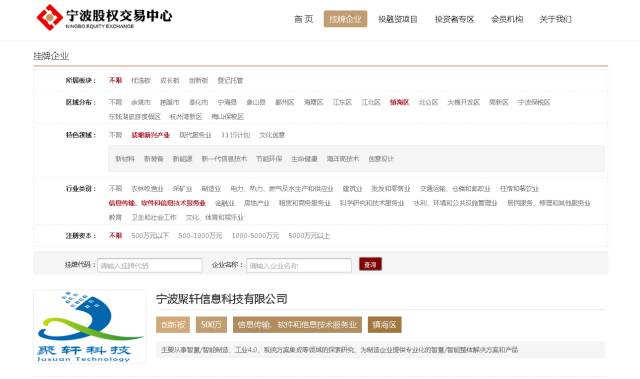Select 不限 in the 所属板块 row

point(116,80)
